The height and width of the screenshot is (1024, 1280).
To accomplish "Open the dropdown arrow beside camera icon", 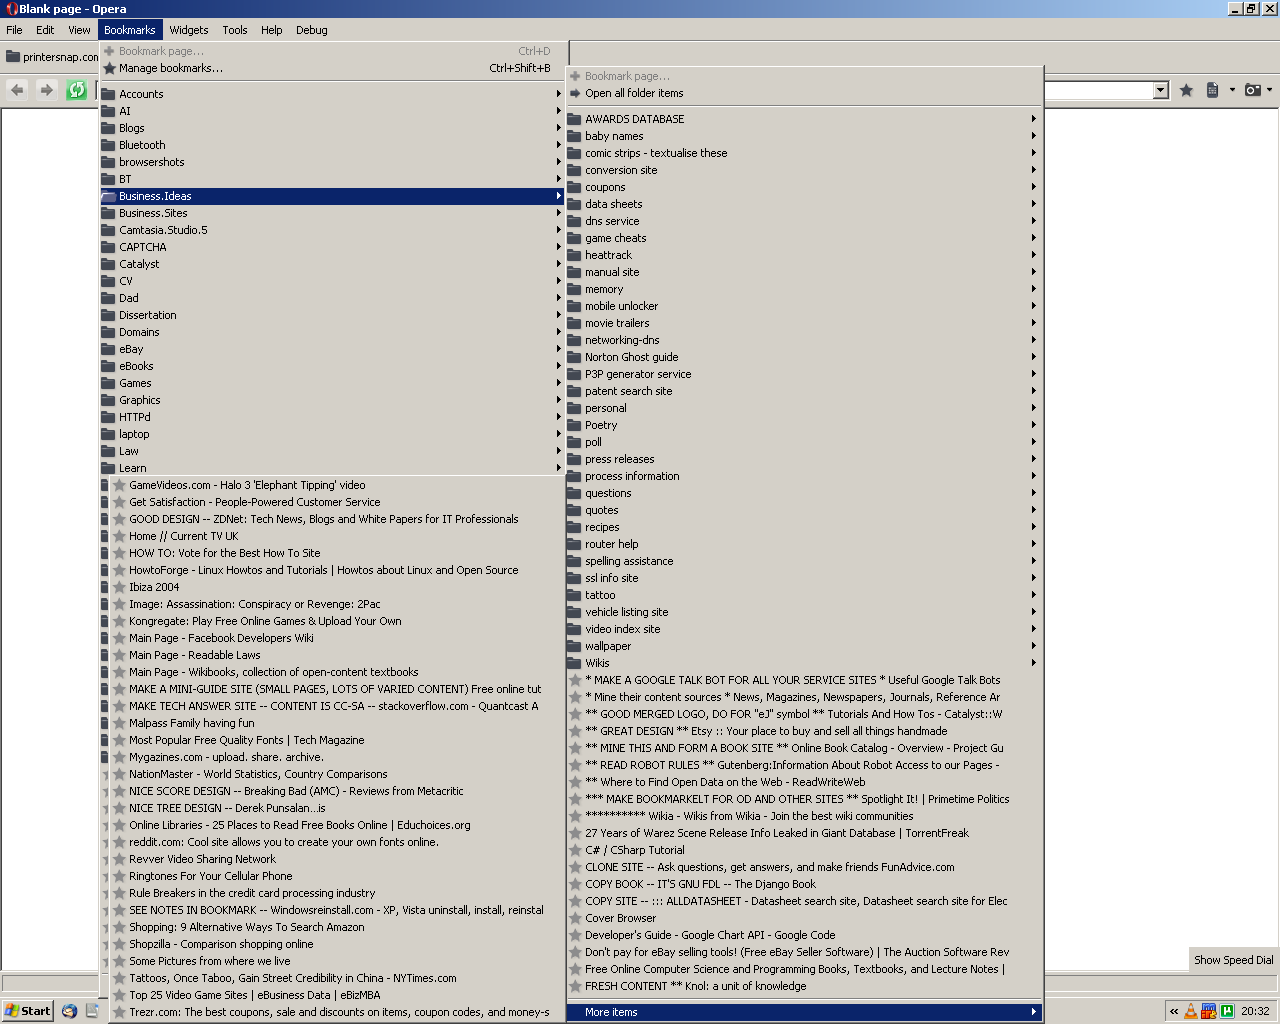I will [x=1270, y=90].
